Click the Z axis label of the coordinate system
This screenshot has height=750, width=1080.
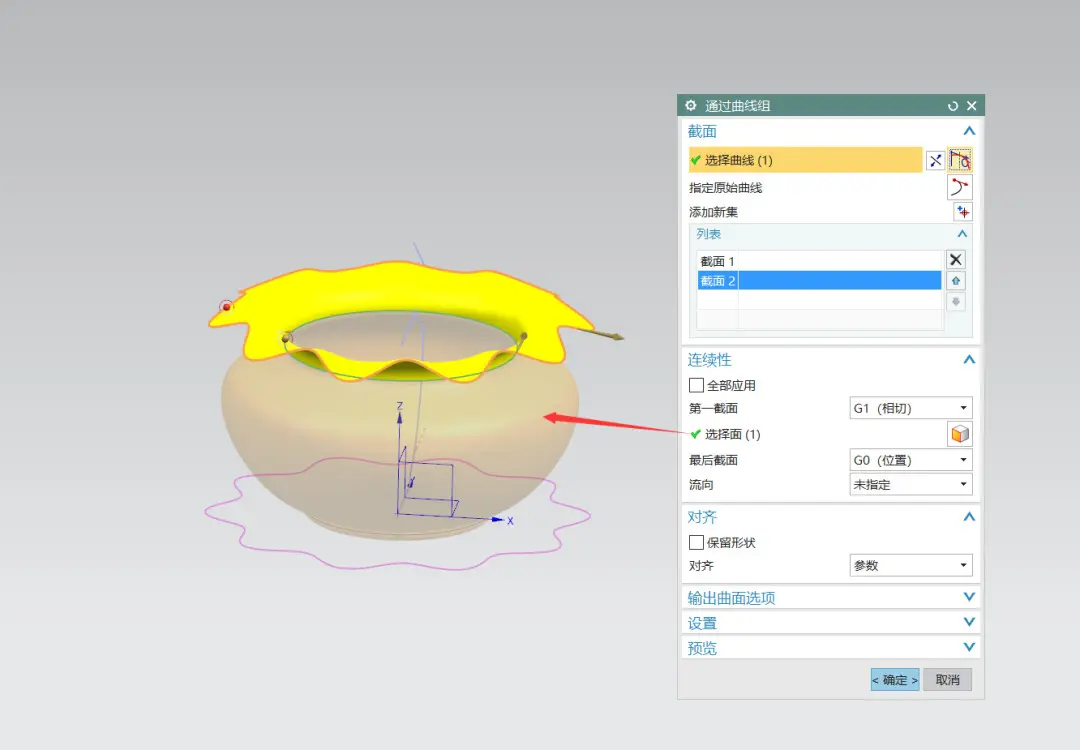click(399, 406)
